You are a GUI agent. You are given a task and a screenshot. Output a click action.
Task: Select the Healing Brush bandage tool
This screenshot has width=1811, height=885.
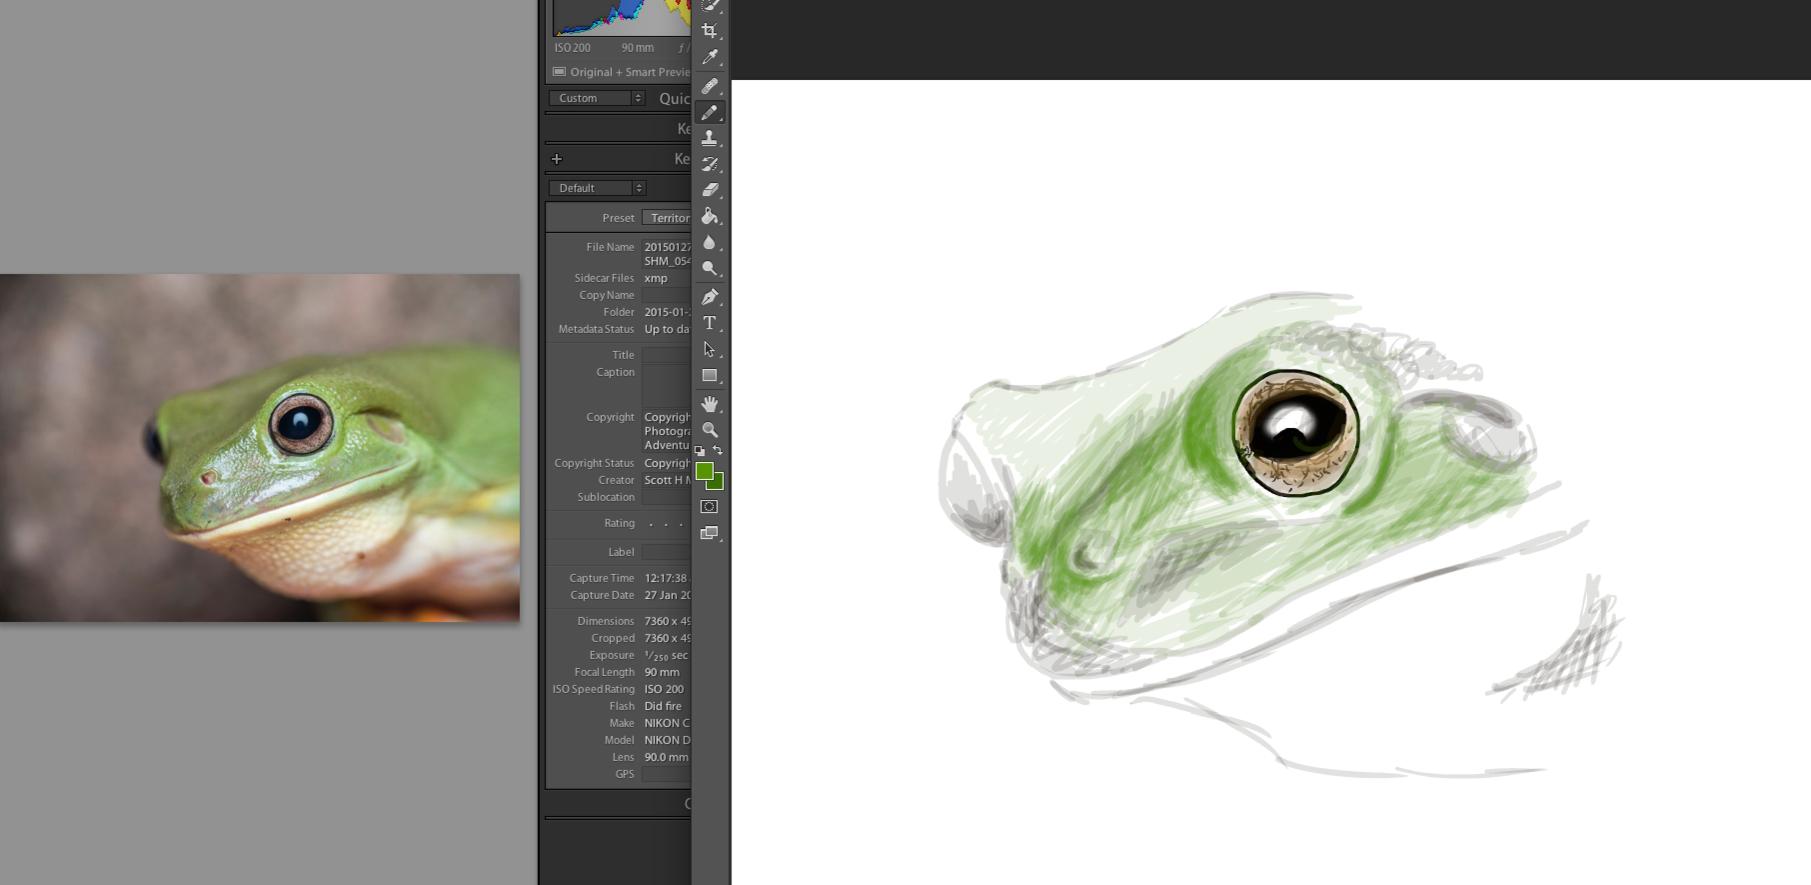click(x=709, y=86)
